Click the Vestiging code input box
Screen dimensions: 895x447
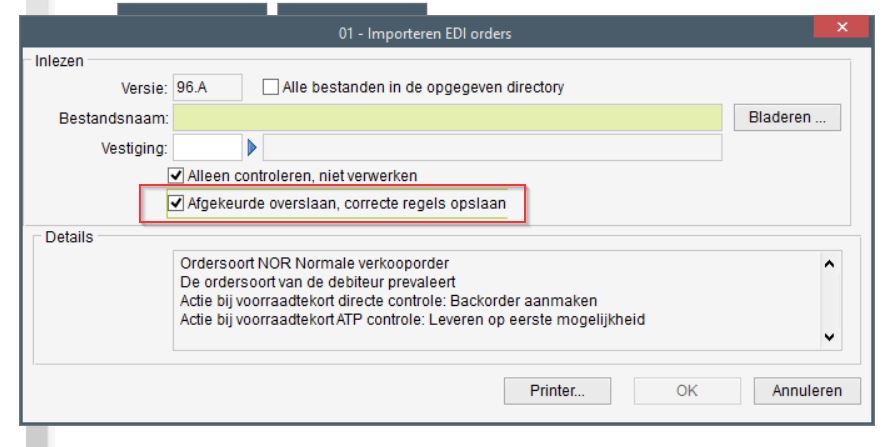point(207,148)
